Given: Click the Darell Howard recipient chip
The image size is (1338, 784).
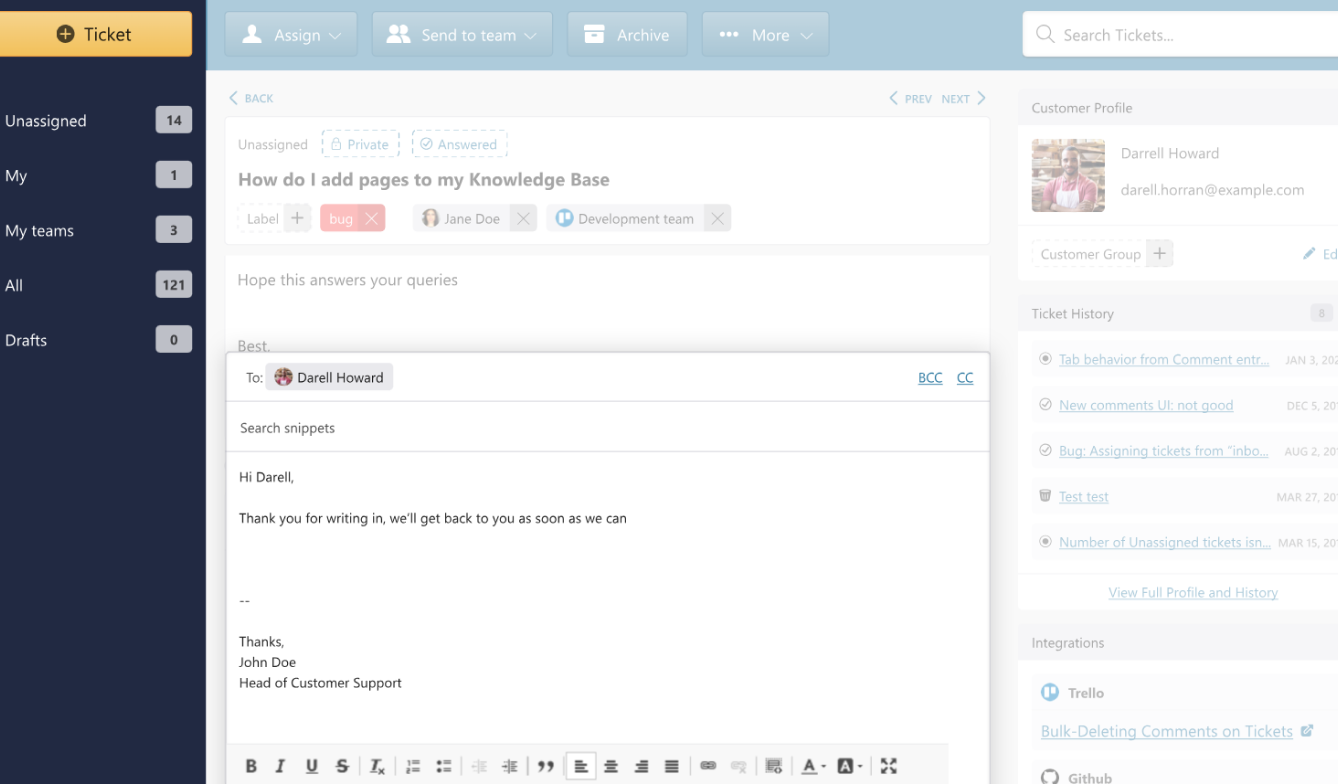Looking at the screenshot, I should point(329,377).
